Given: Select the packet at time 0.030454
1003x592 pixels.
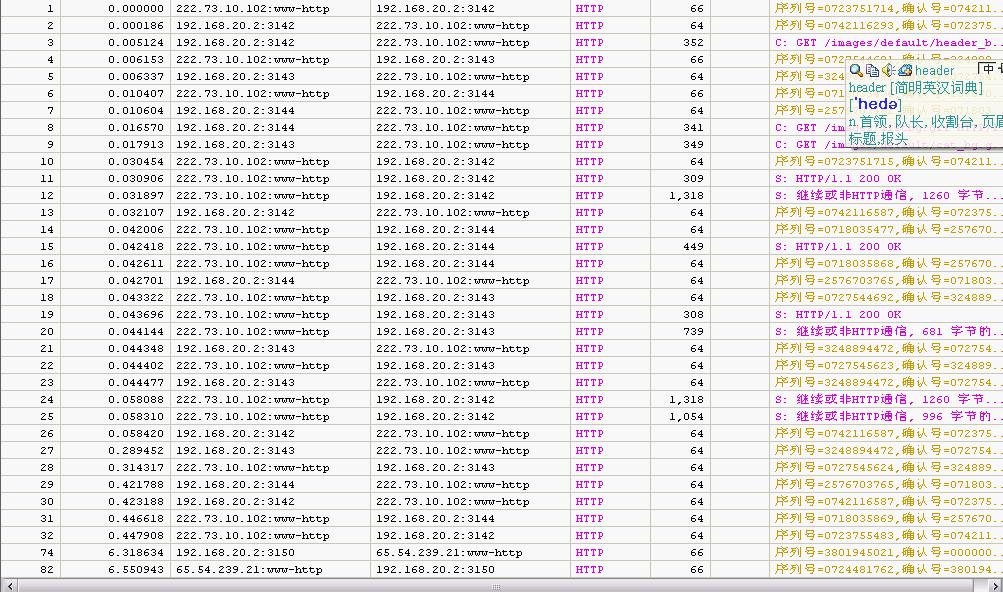Looking at the screenshot, I should coord(502,161).
